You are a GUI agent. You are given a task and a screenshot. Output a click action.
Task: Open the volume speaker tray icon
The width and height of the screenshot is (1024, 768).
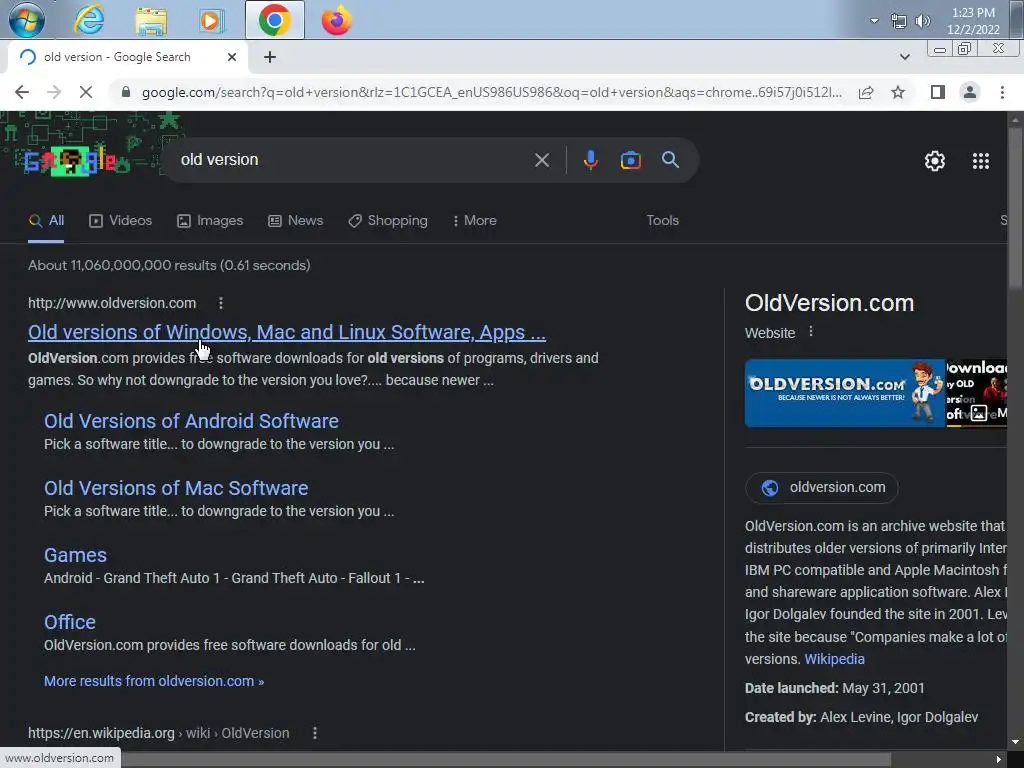click(923, 21)
